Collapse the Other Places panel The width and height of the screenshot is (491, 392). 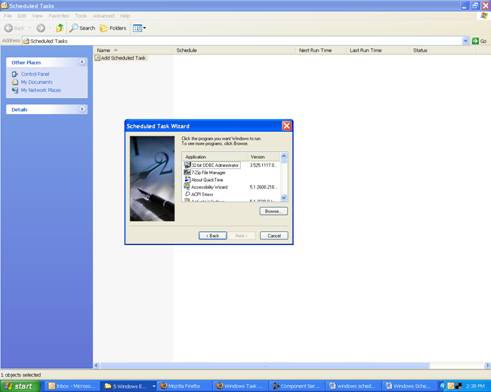pyautogui.click(x=82, y=62)
